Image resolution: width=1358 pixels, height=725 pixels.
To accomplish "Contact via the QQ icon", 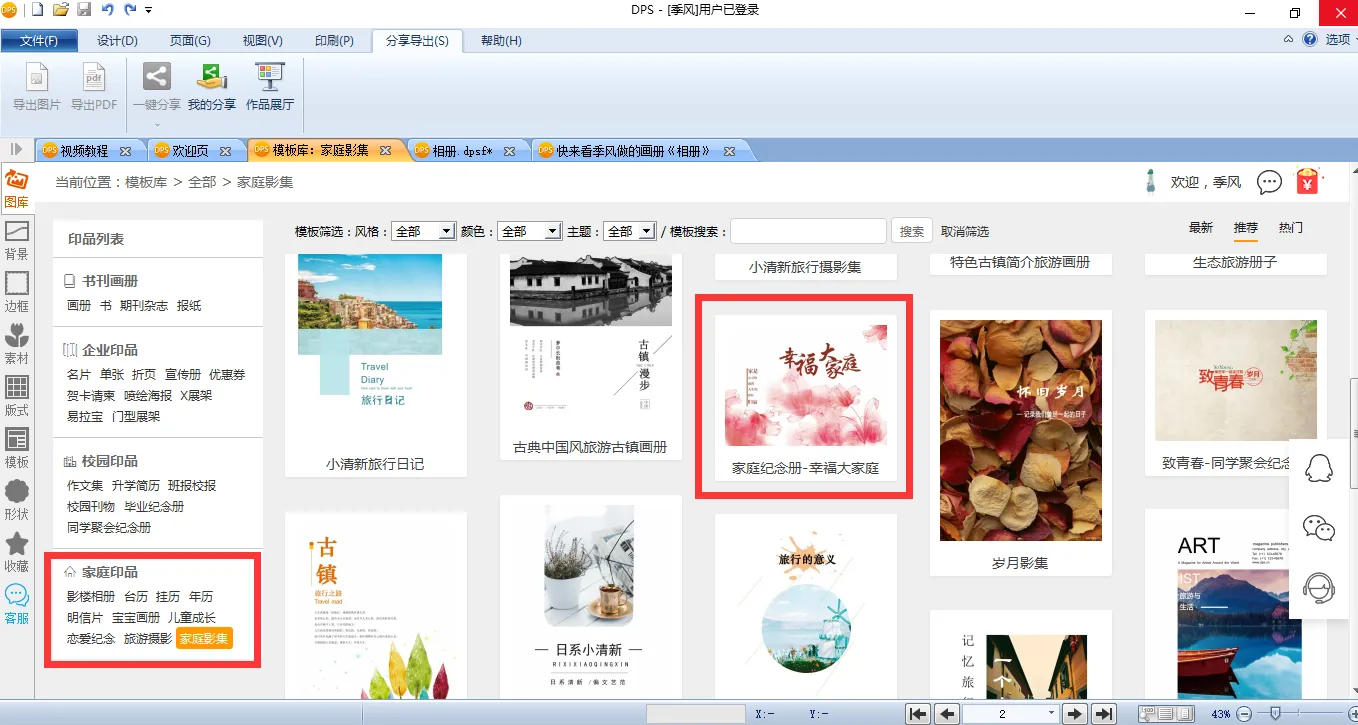I will tap(1320, 468).
